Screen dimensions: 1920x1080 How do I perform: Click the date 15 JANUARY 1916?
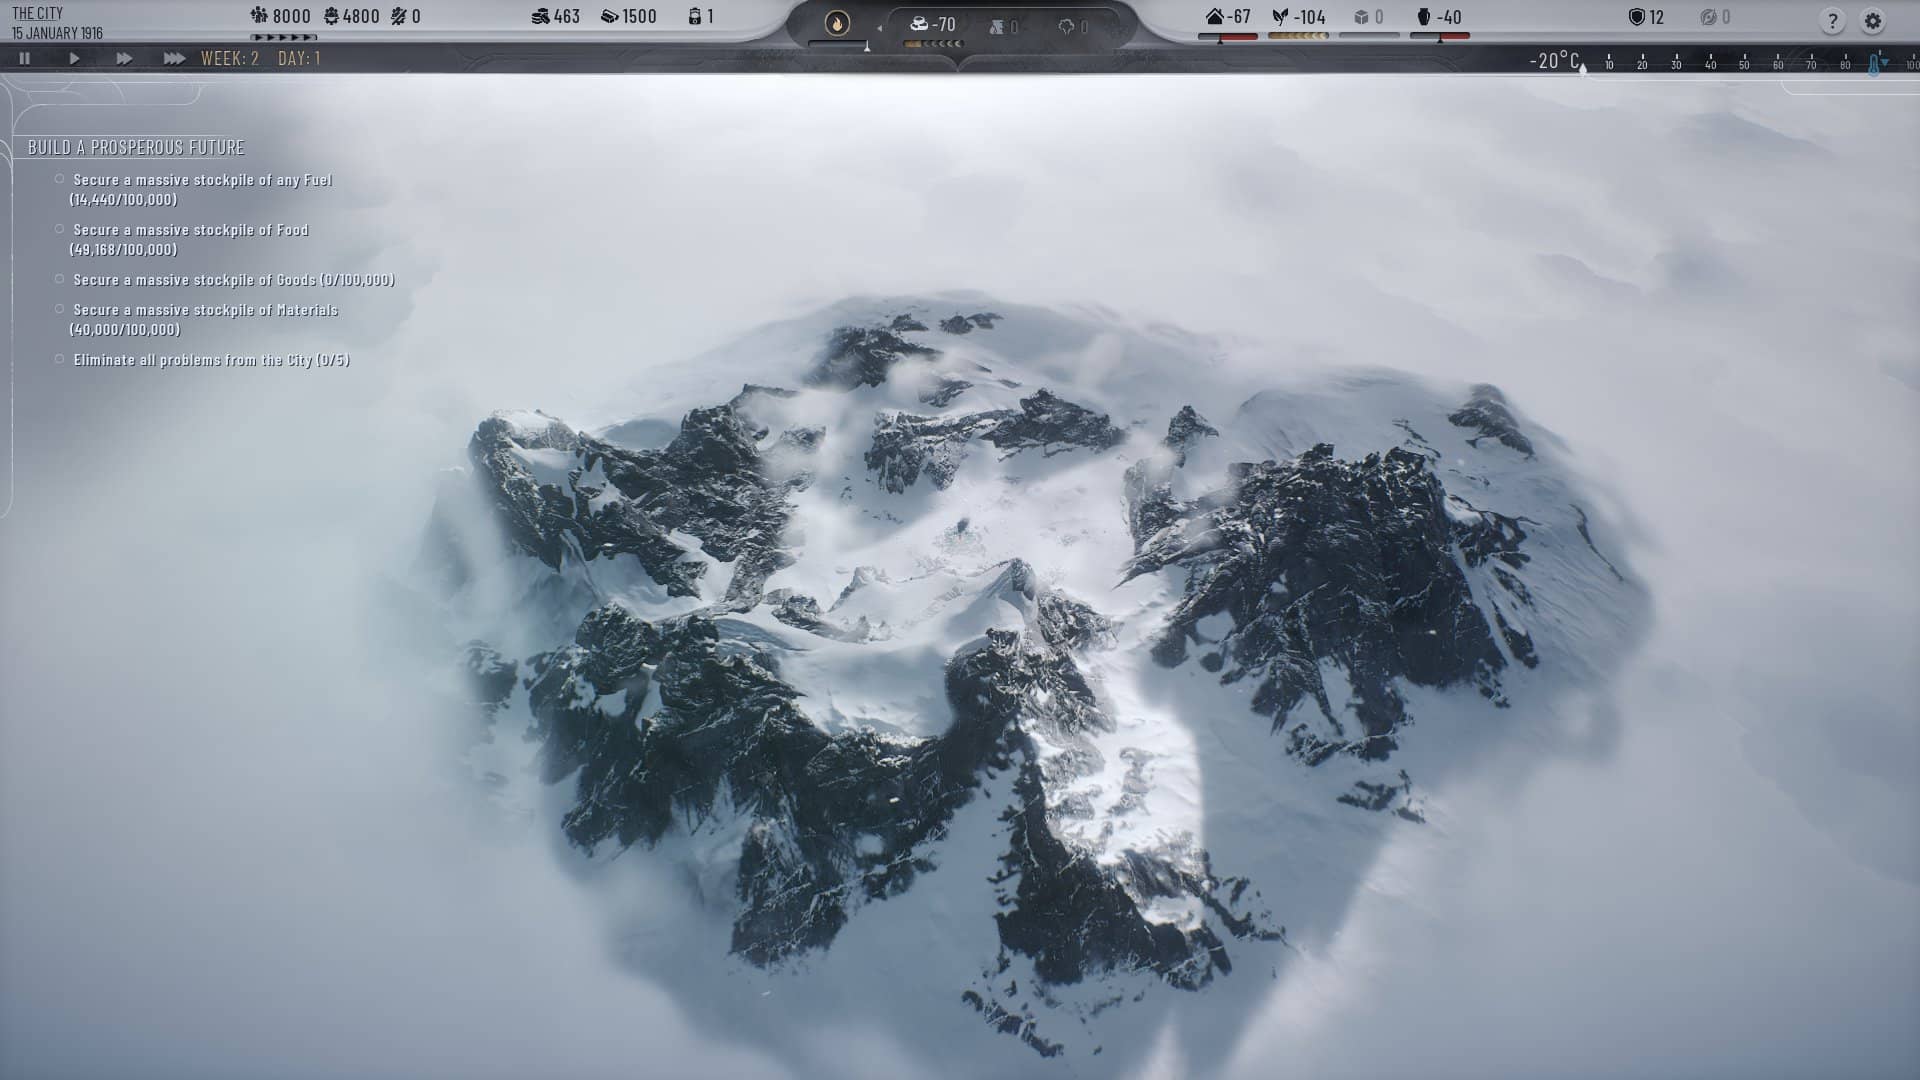pyautogui.click(x=57, y=33)
